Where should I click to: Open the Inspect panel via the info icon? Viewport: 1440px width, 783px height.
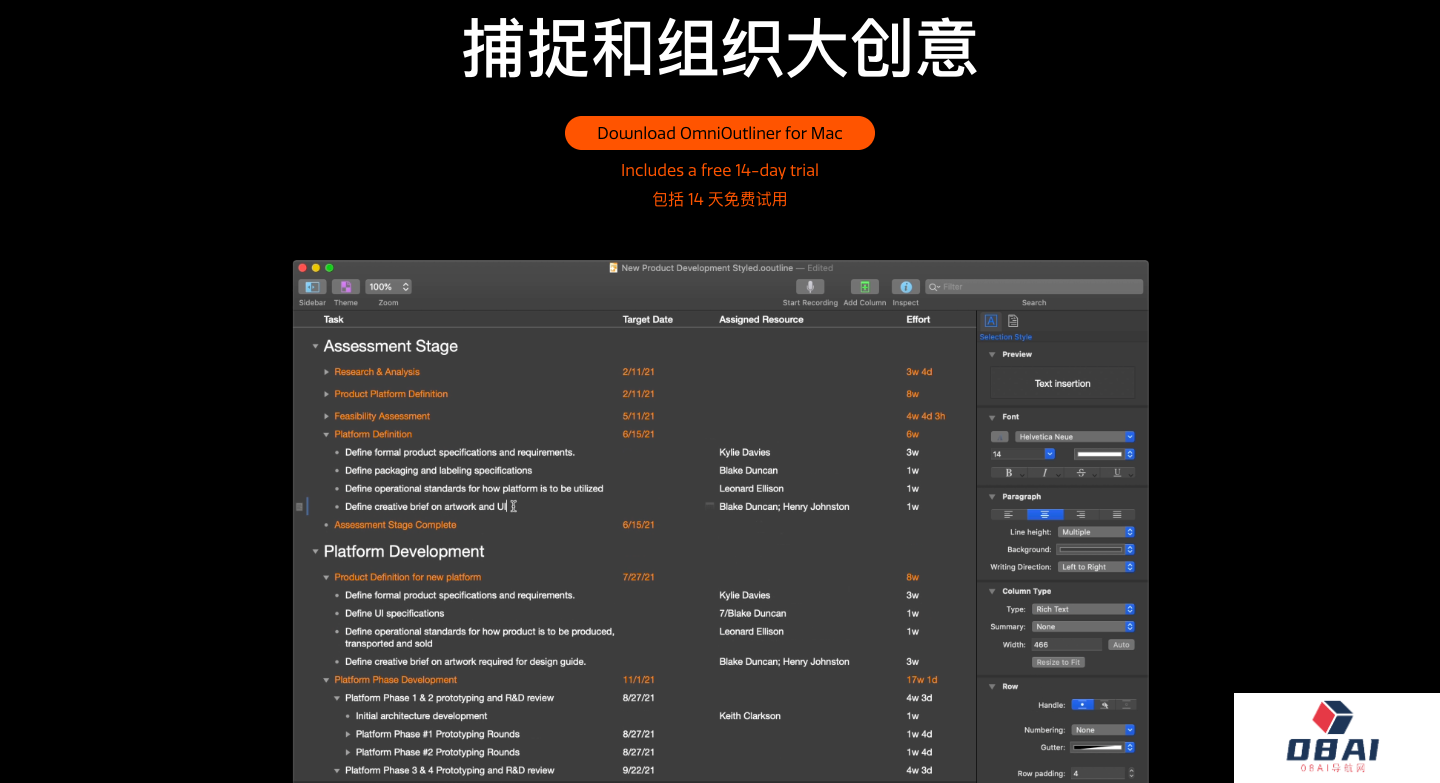point(905,287)
